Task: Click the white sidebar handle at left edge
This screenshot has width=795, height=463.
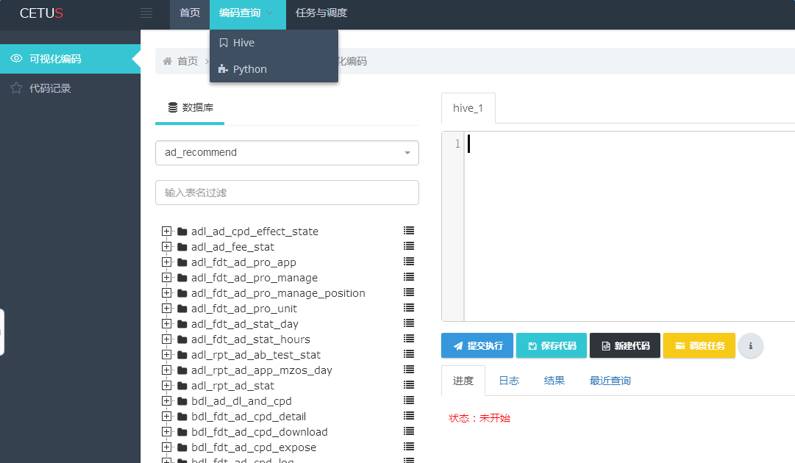Action: (2, 332)
